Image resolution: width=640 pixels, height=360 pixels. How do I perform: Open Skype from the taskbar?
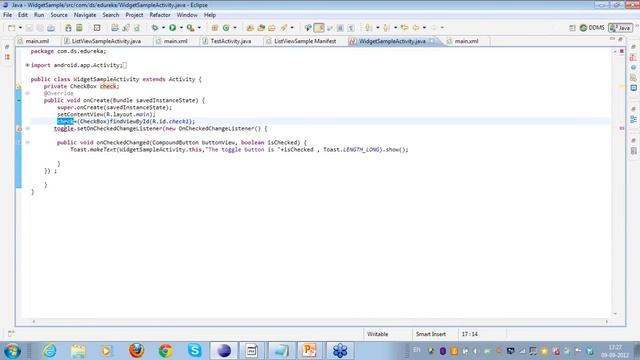coord(195,351)
